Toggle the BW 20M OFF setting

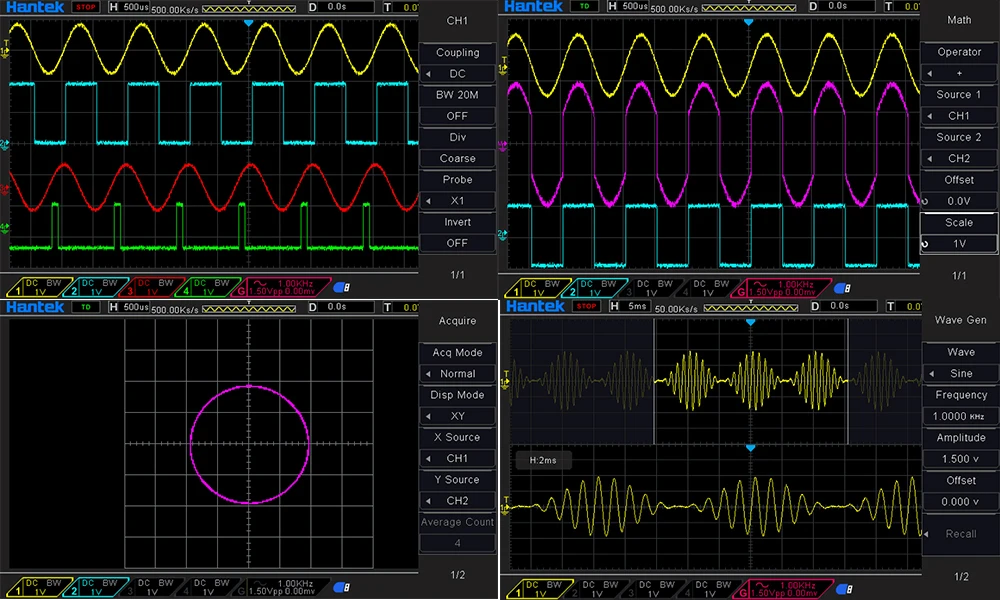click(457, 116)
